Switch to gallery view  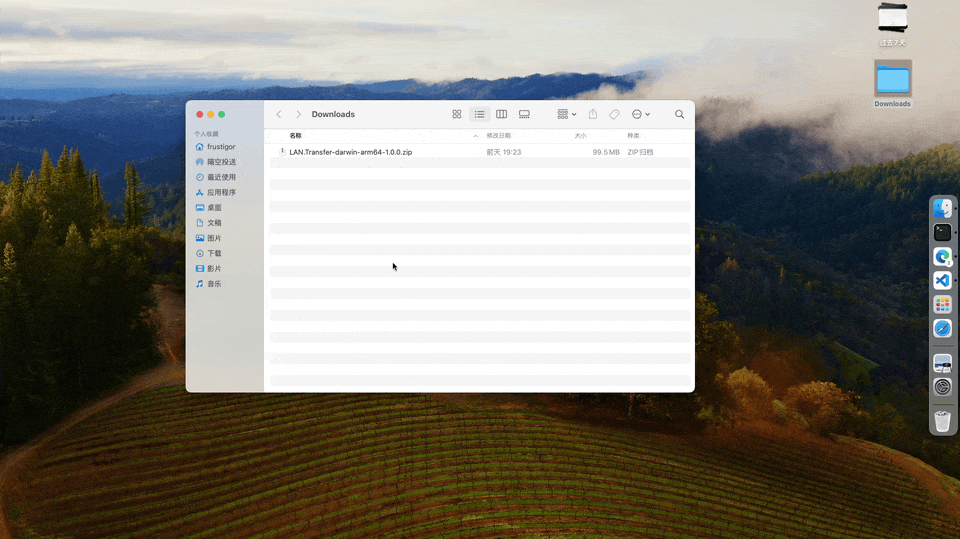pos(524,115)
